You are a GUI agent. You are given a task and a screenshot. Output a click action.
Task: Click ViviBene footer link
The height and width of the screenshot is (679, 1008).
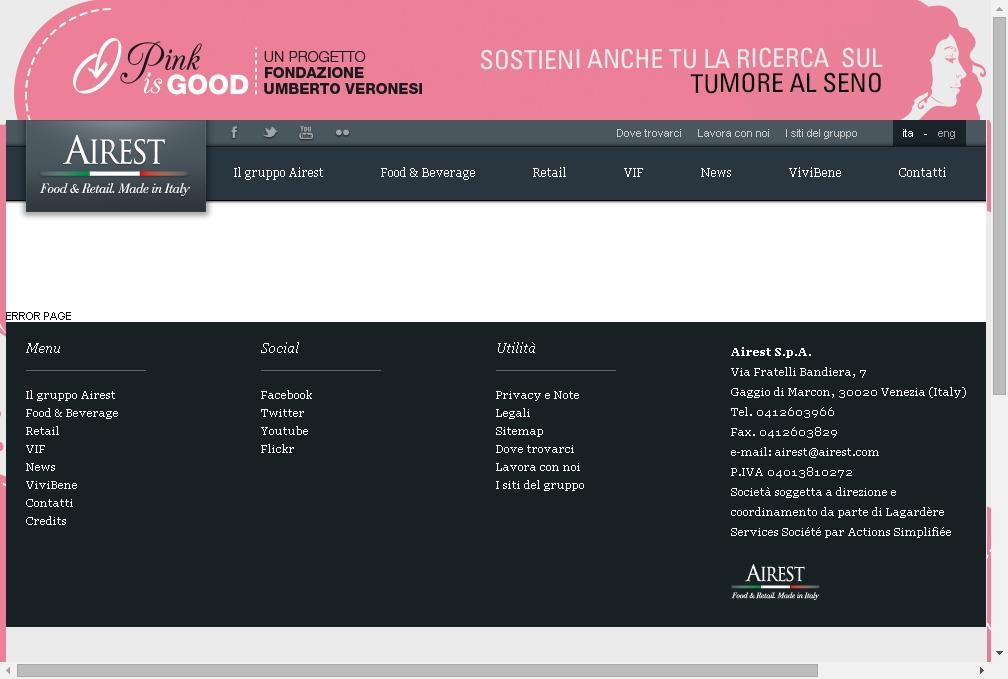point(51,485)
